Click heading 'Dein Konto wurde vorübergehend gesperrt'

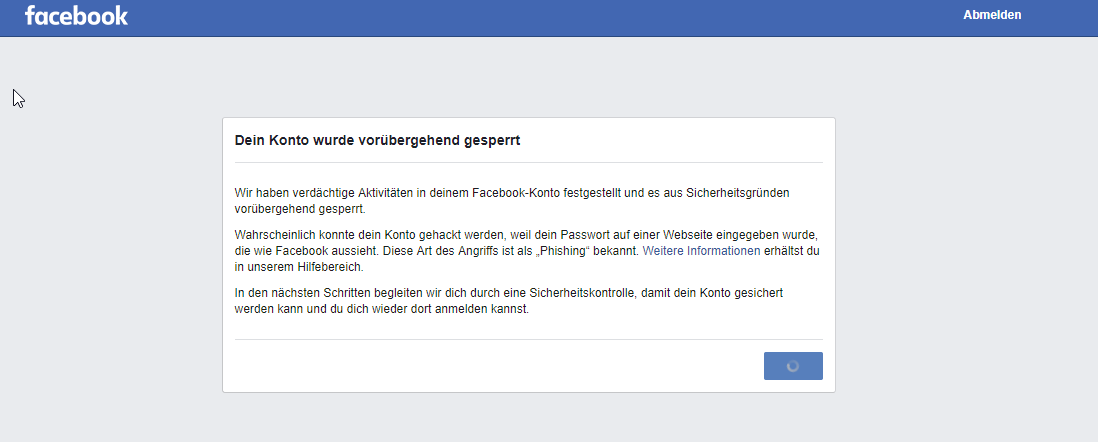click(377, 140)
